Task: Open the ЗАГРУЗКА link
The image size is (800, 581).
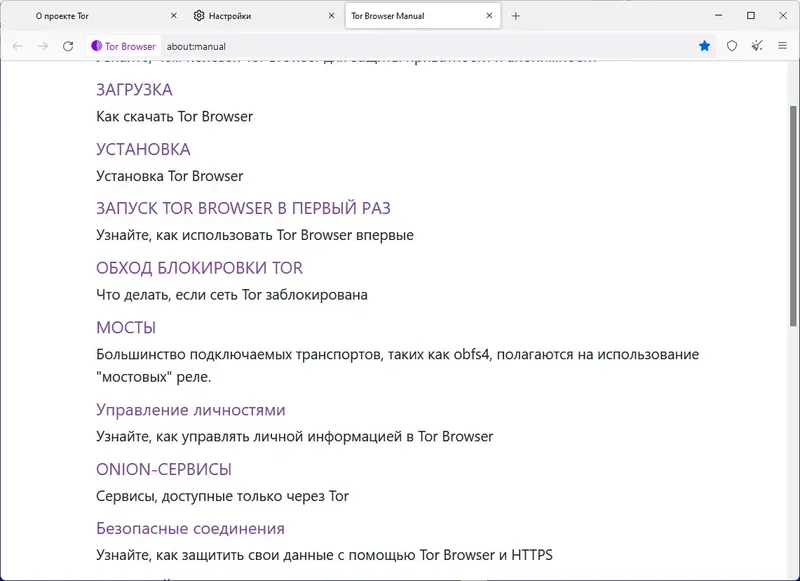Action: [134, 90]
